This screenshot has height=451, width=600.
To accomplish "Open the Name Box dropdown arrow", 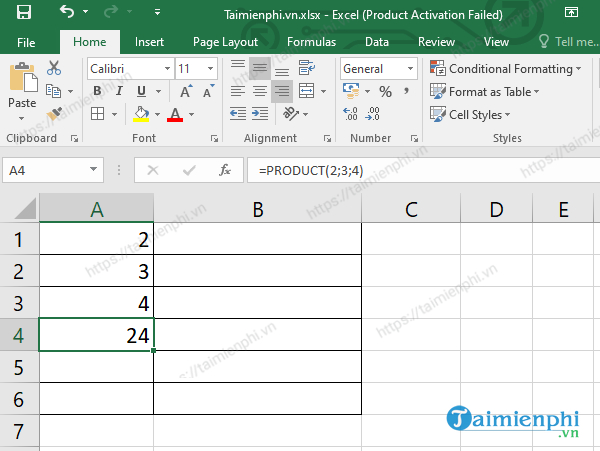I will pyautogui.click(x=95, y=170).
